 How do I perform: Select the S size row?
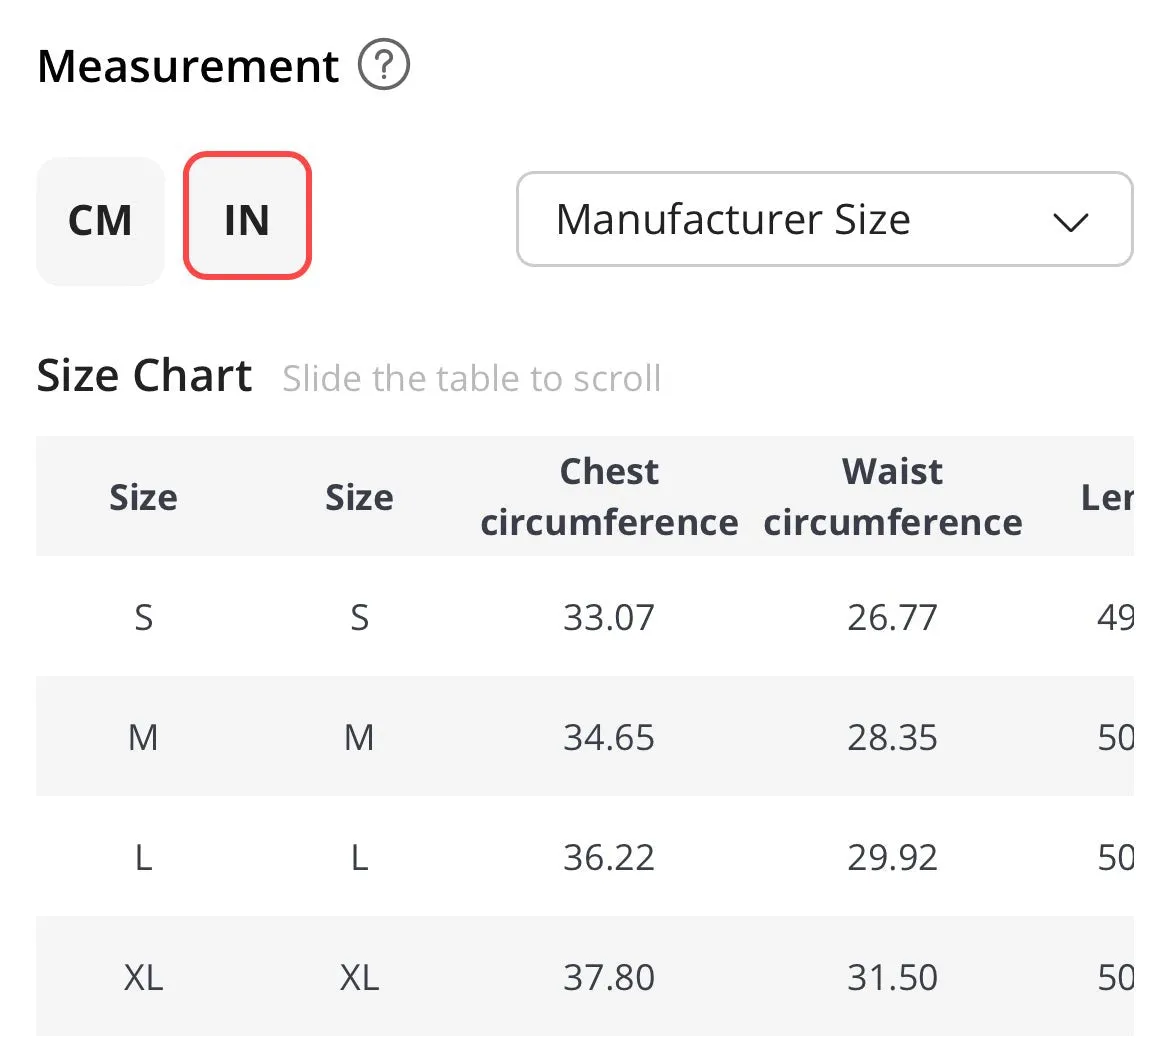pos(585,617)
